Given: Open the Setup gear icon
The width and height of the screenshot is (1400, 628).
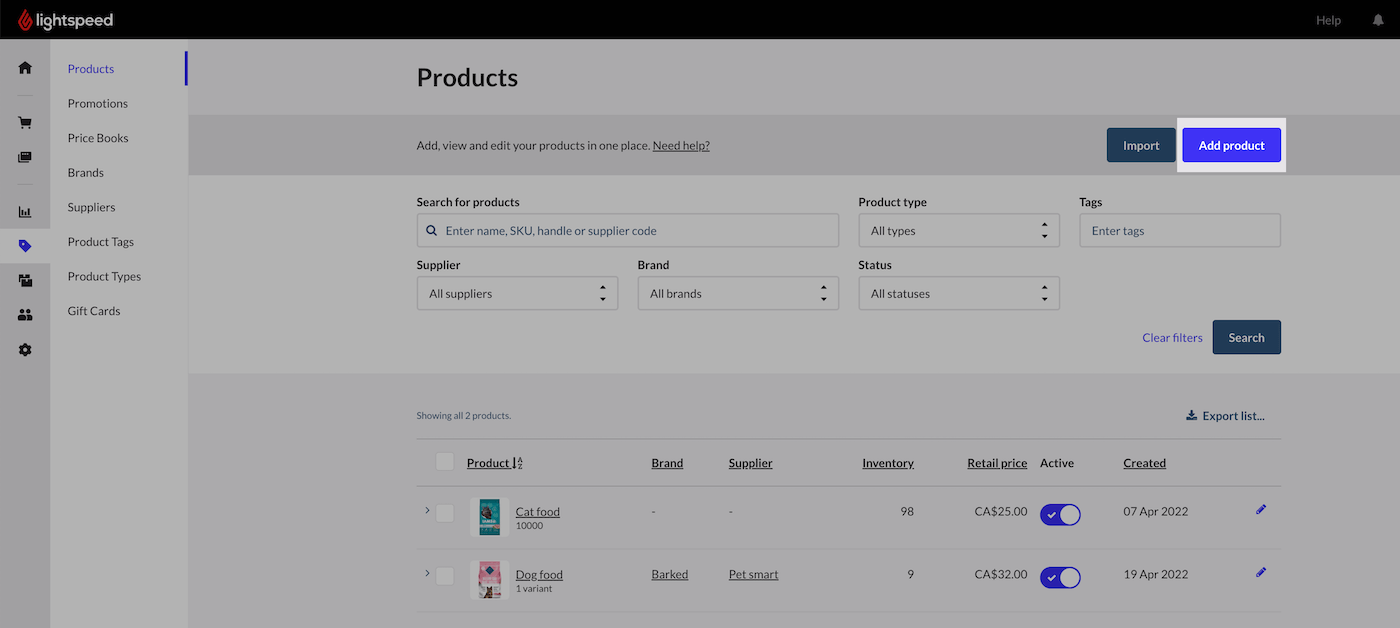Looking at the screenshot, I should [x=25, y=350].
